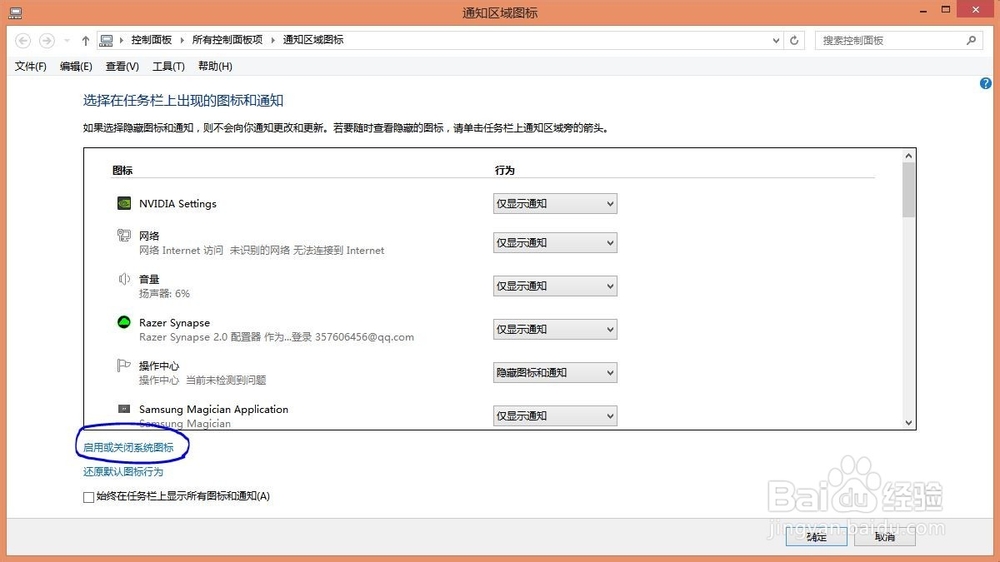
Task: Open behavior dropdown for Razer Synapse
Action: pos(555,329)
